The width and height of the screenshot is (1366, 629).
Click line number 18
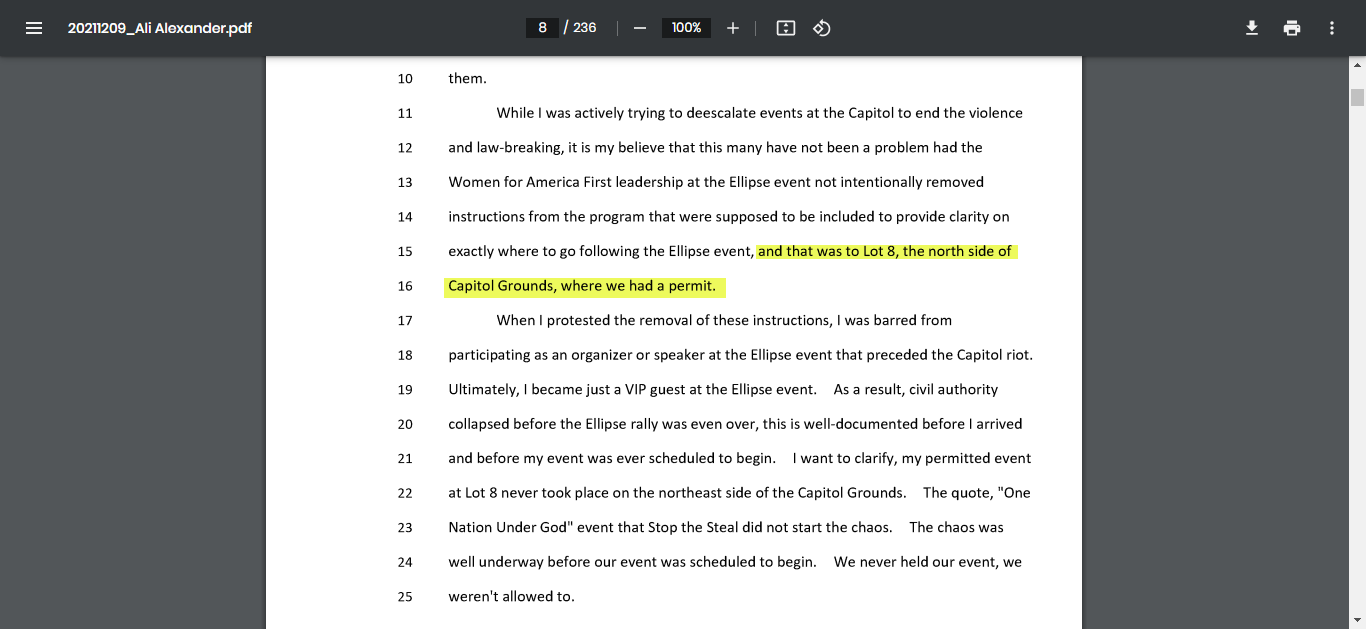pyautogui.click(x=405, y=355)
